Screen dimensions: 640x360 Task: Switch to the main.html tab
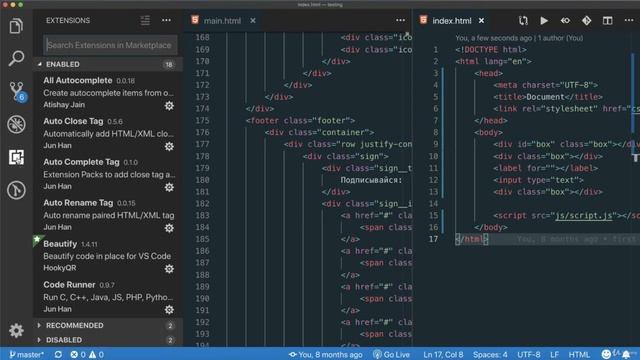pos(222,20)
